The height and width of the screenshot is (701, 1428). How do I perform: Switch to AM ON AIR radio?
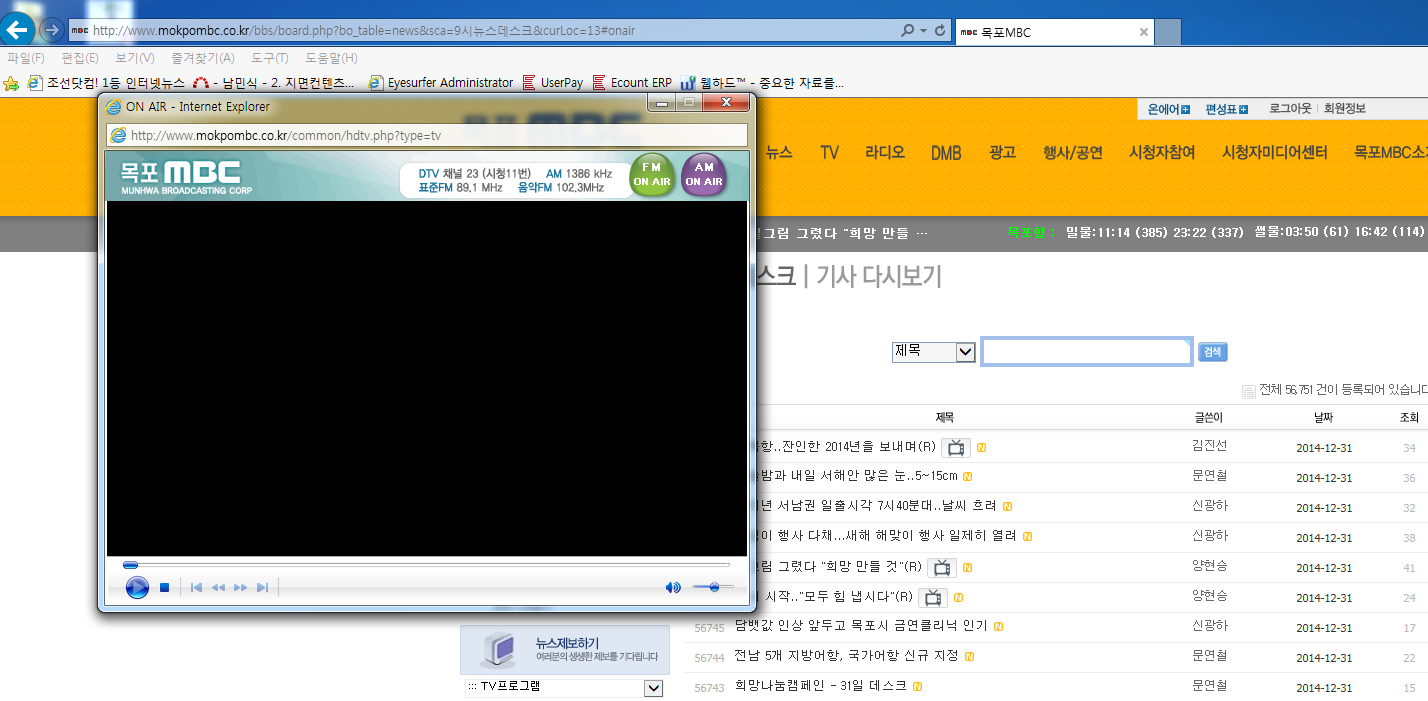click(x=703, y=175)
